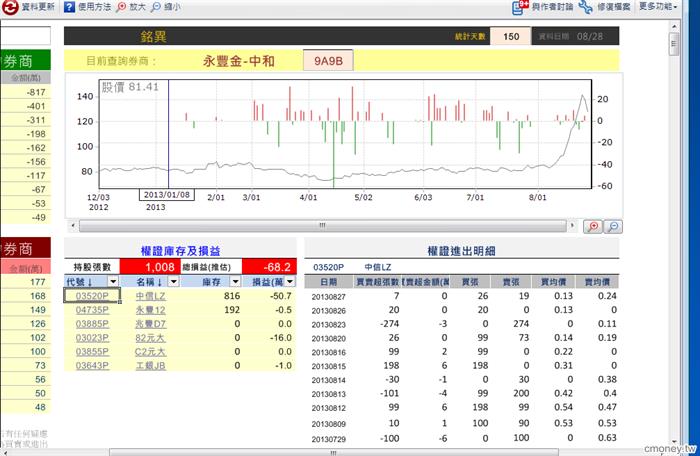Zoom in chart with red magnifier button
This screenshot has height=456, width=700.
593,226
